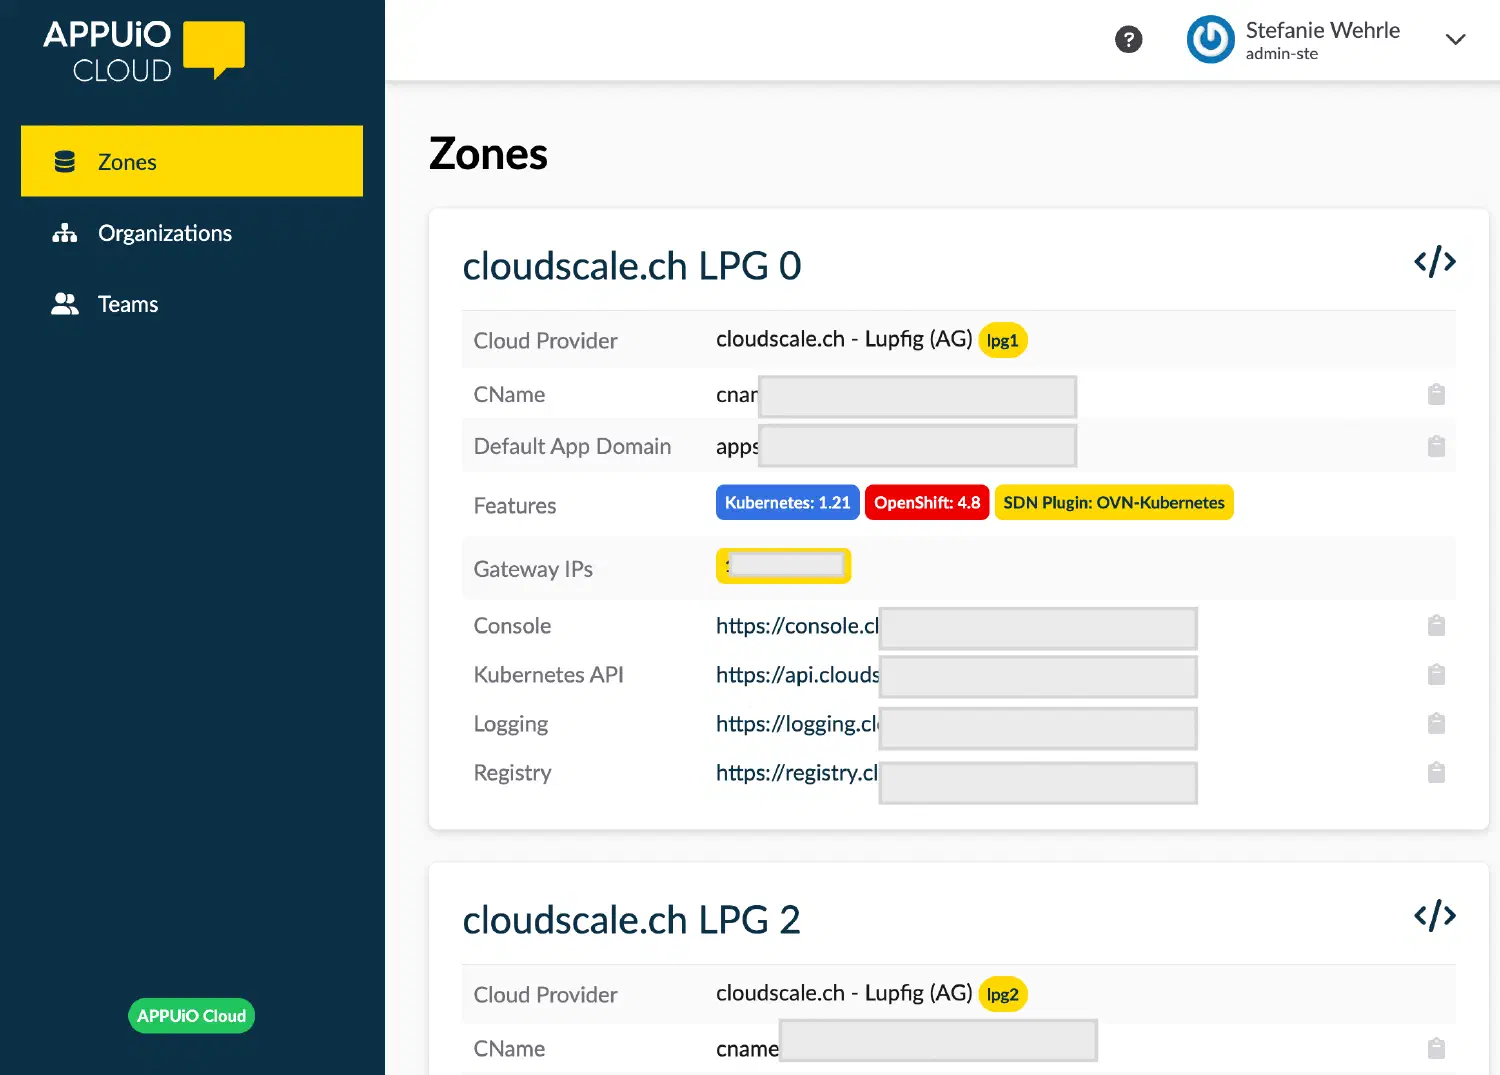Open the Logging URL link
The width and height of the screenshot is (1500, 1075).
pos(795,723)
